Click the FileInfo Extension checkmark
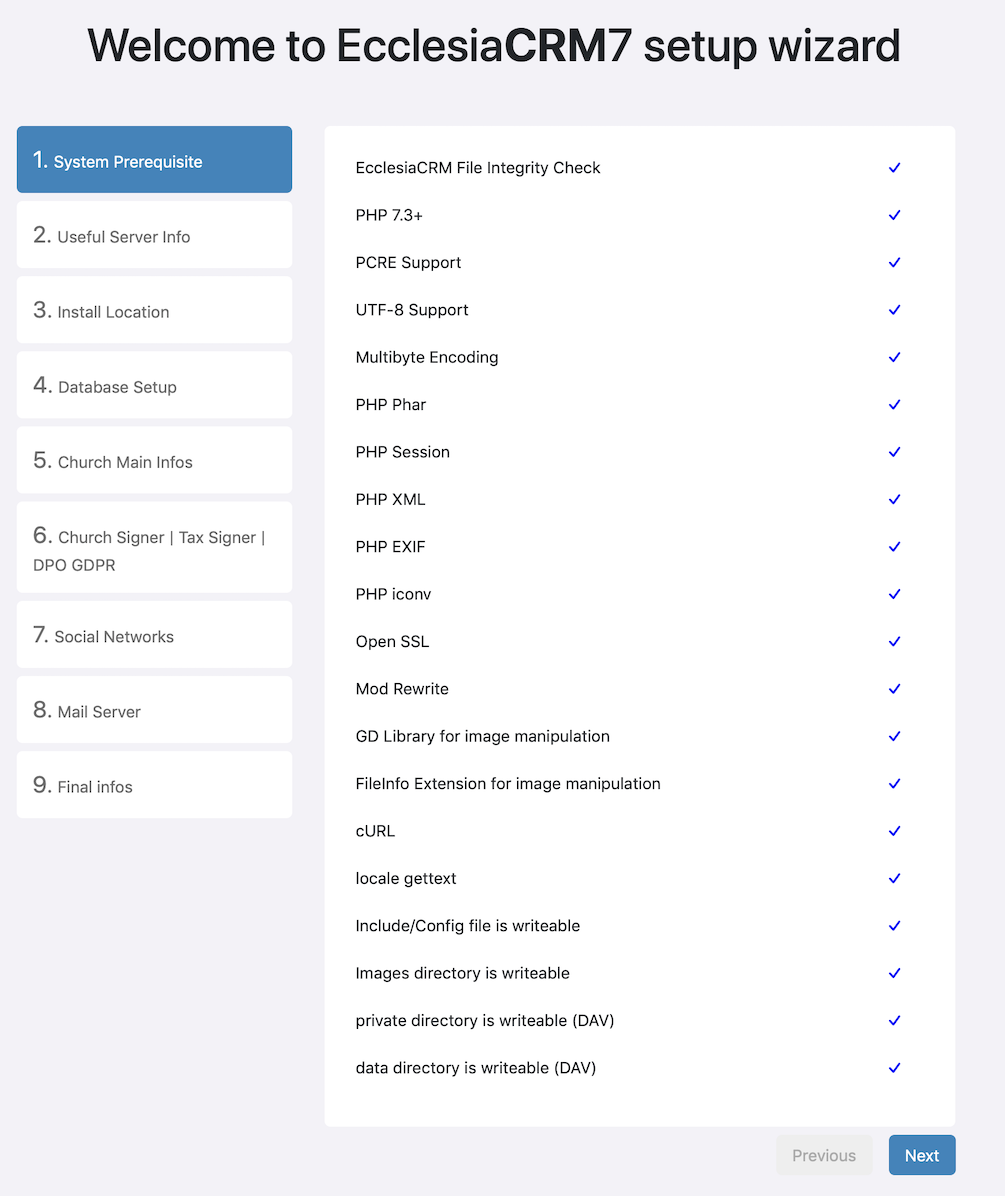 tap(894, 783)
